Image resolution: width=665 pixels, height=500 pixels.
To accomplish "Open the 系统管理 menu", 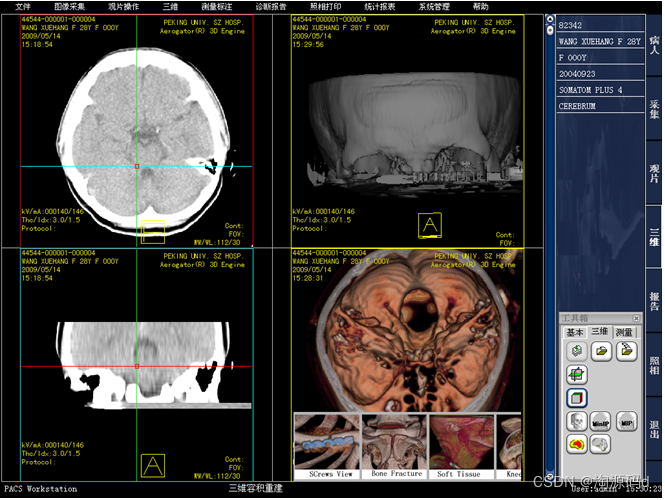I will coord(434,7).
